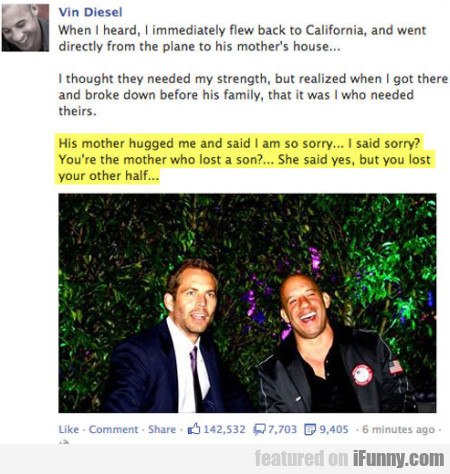
Task: Open the poster's profile picture thumbnail
Action: 25,27
